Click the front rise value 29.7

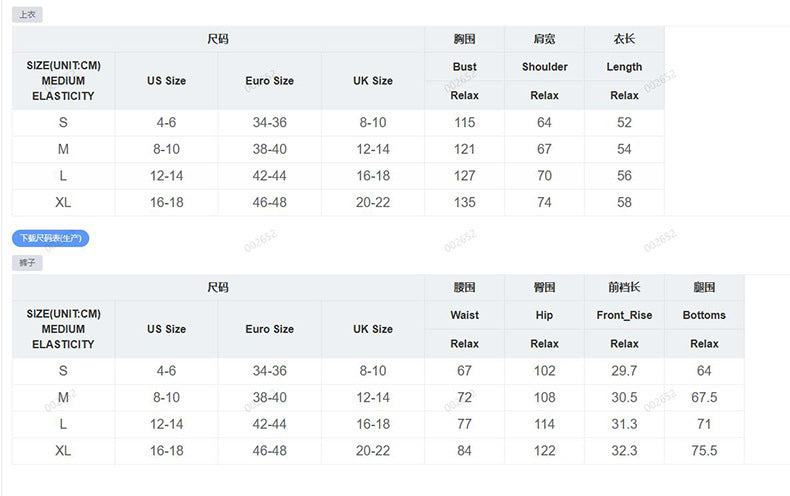(624, 370)
